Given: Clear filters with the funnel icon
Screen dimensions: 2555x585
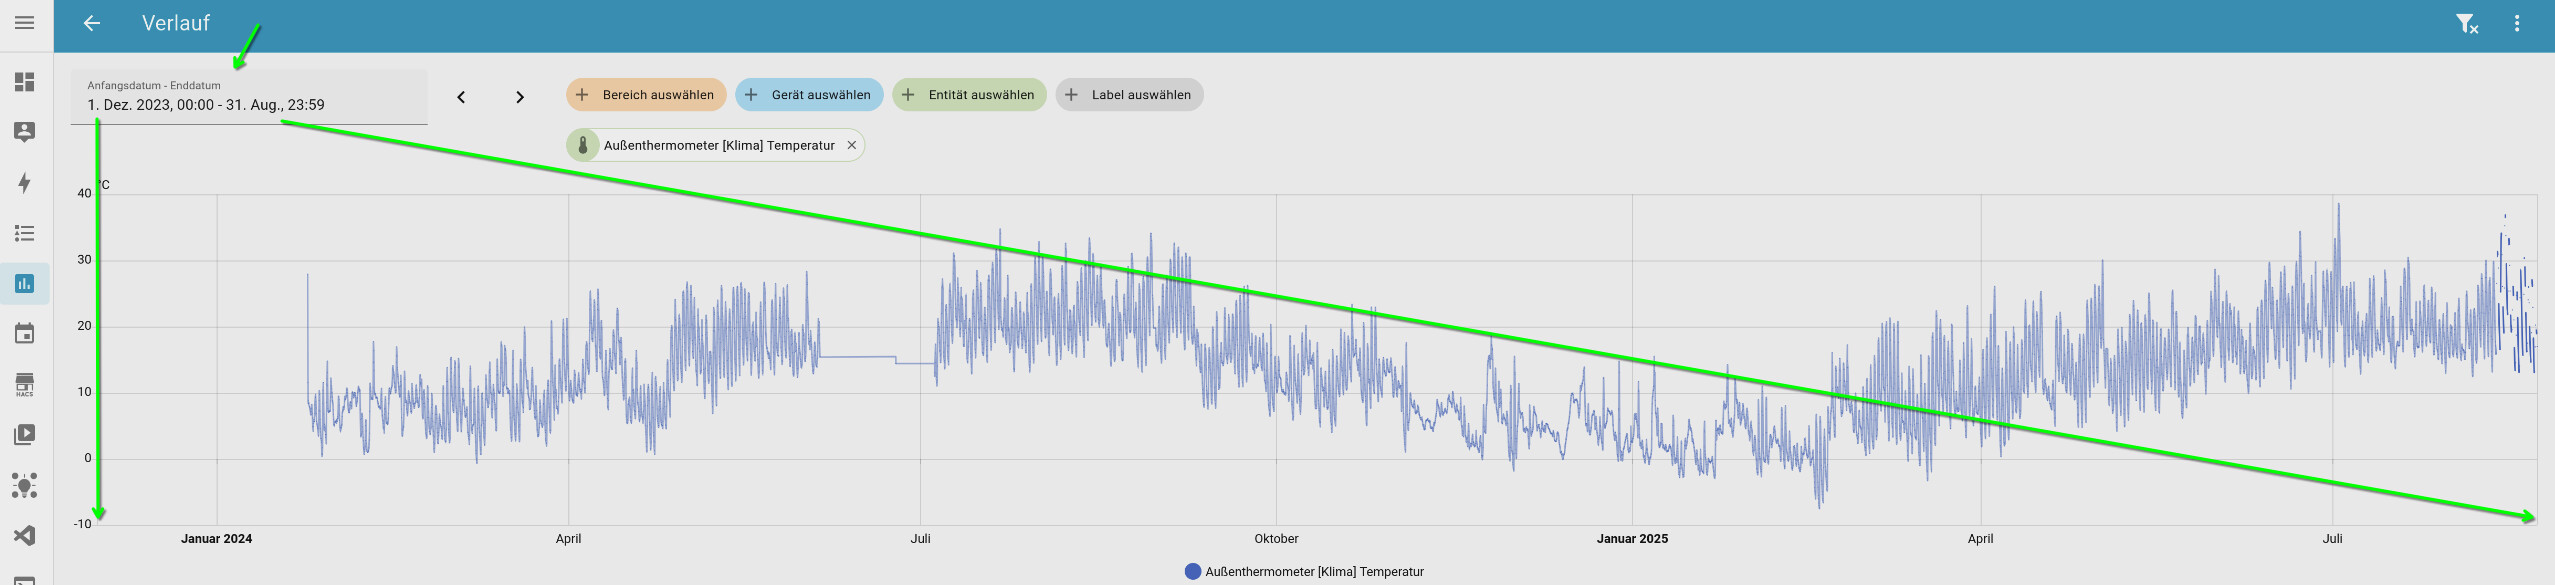Looking at the screenshot, I should [2467, 24].
